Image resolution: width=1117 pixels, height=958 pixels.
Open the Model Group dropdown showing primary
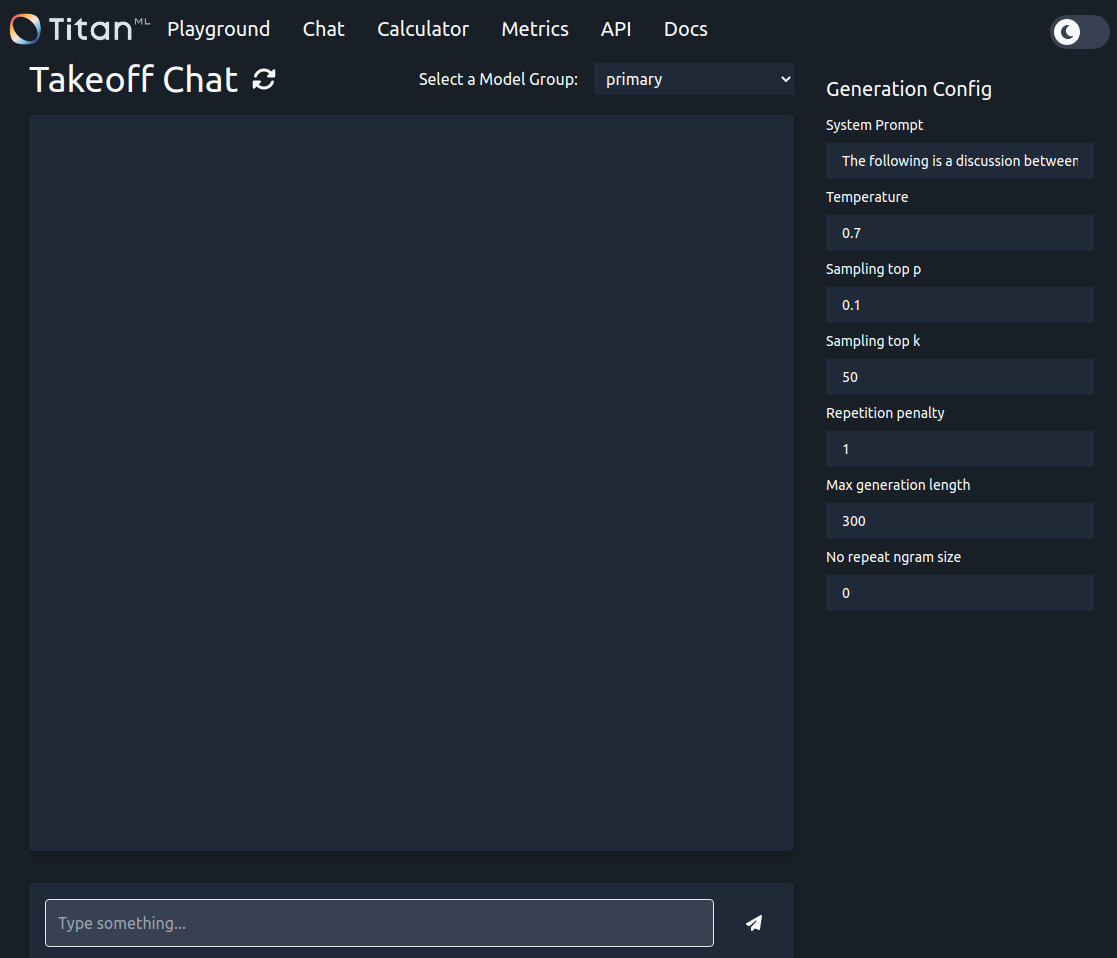point(694,79)
